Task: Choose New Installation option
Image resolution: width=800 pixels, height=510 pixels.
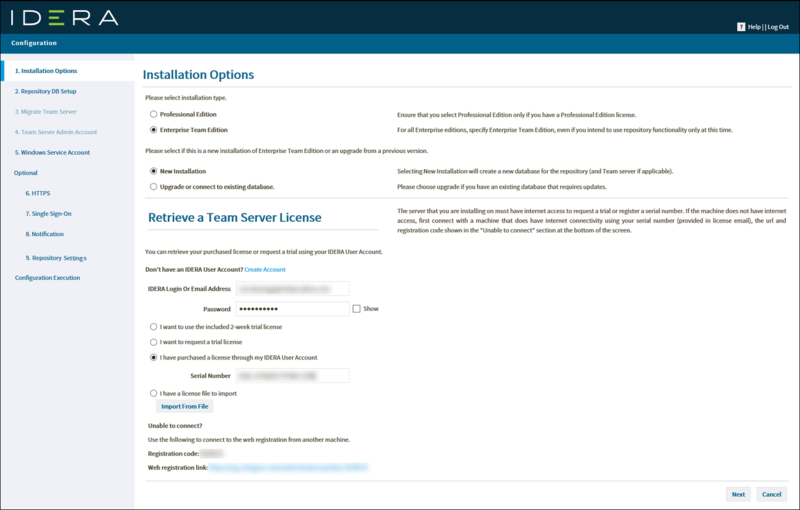Action: (x=154, y=171)
